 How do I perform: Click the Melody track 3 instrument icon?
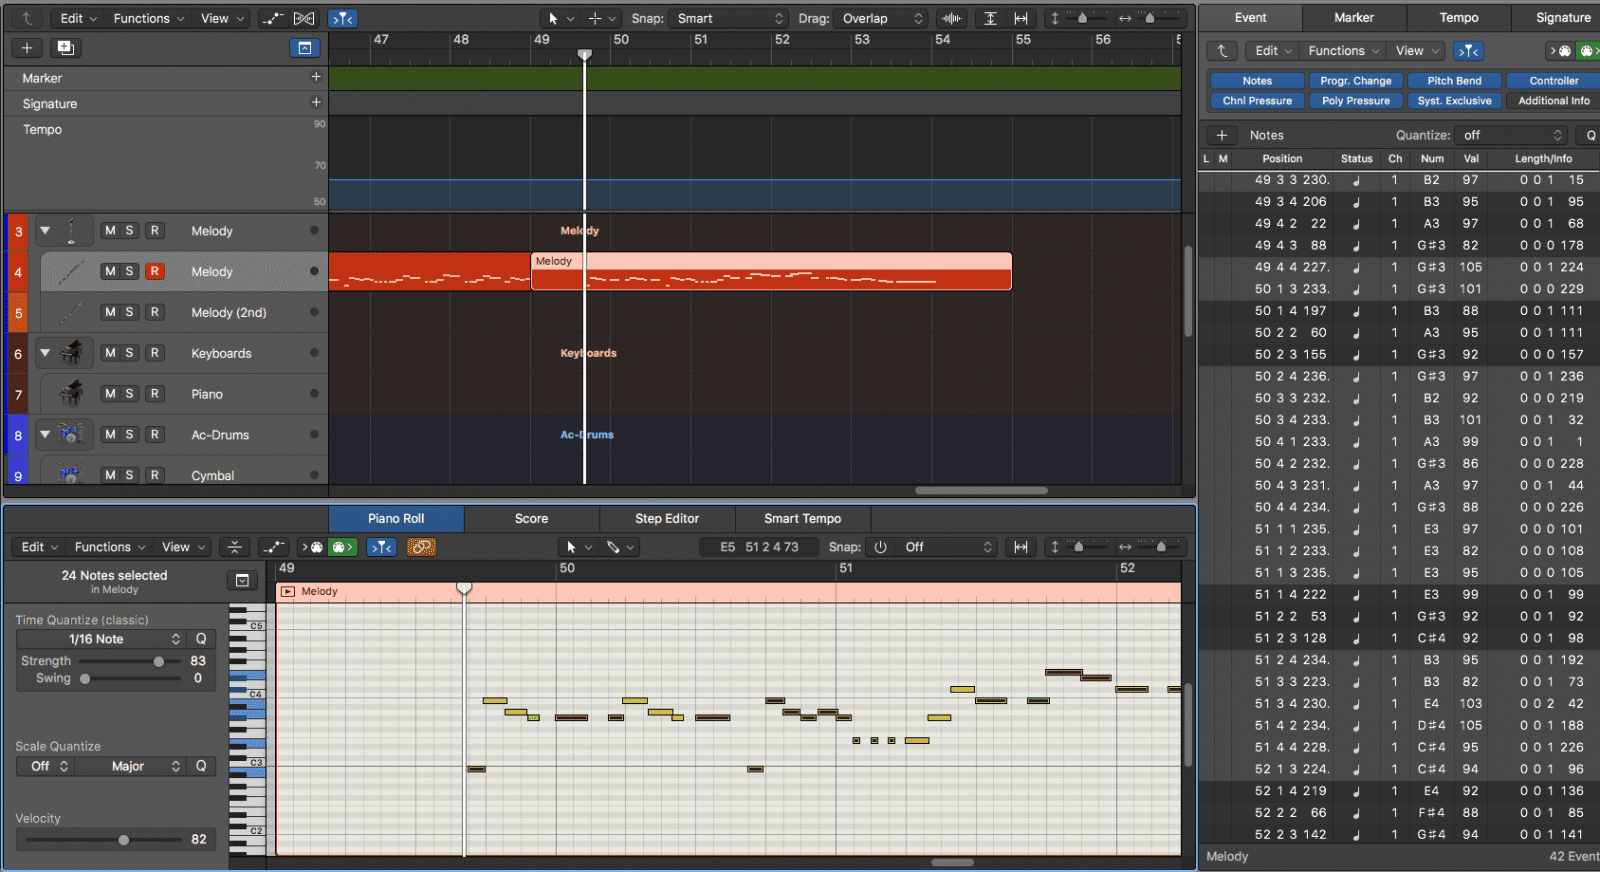coord(71,231)
